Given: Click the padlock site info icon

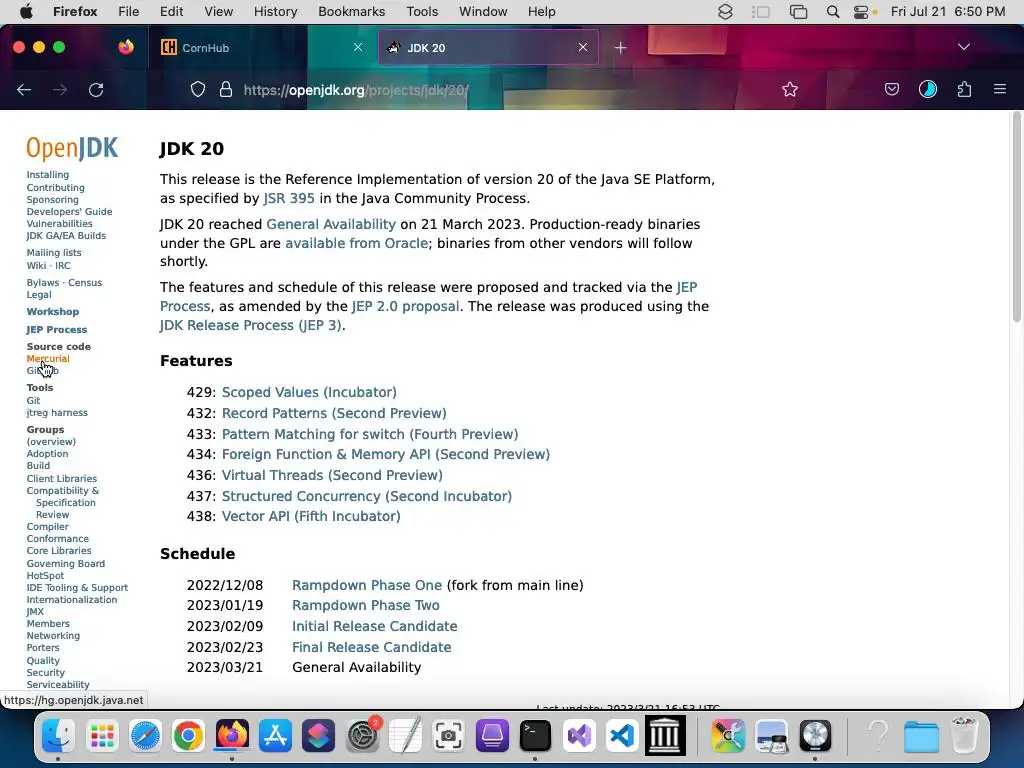Looking at the screenshot, I should (226, 89).
